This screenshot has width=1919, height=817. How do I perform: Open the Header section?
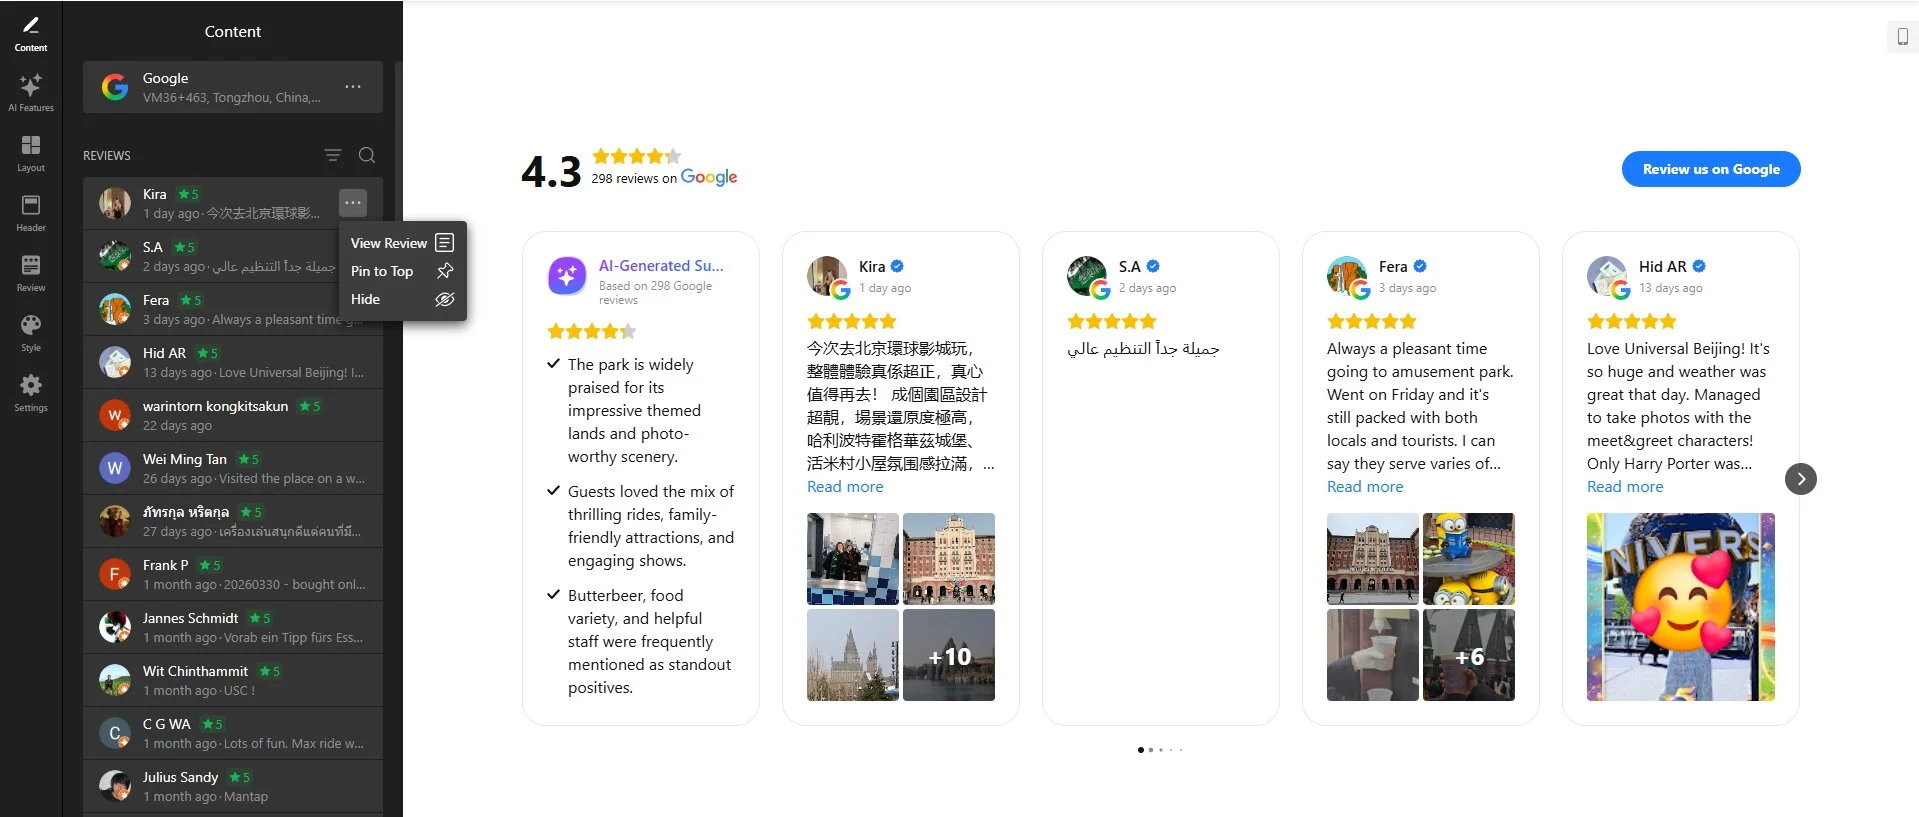[31, 213]
